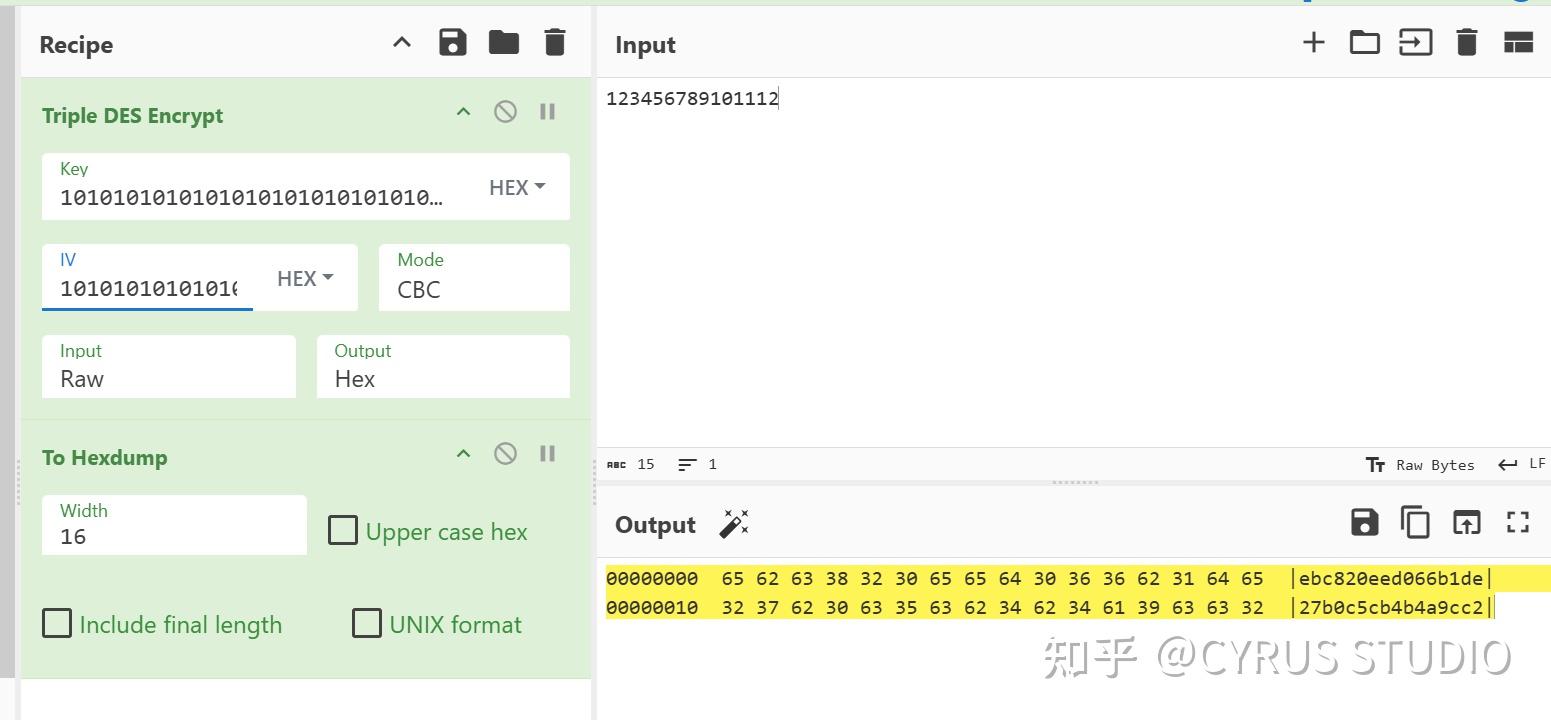Screen dimensions: 1551x720
Task: Collapse the Recipe panel
Action: point(401,42)
